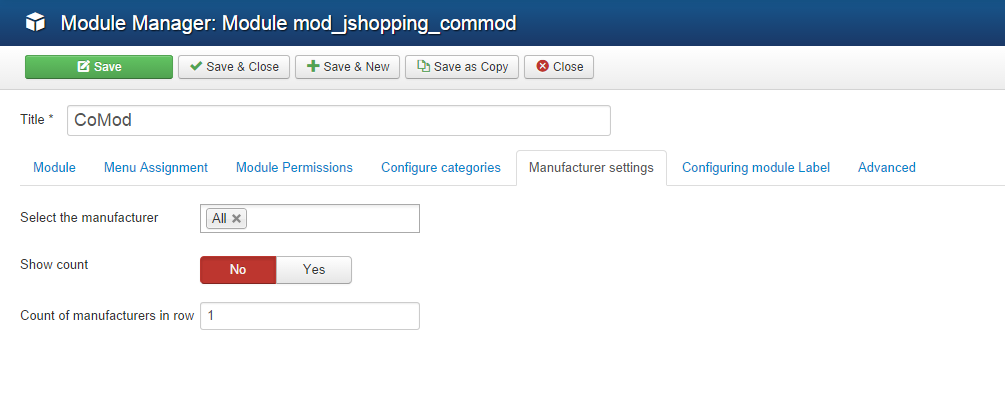Open the Configure categories tab
Screen dimensions: 1005x400
point(440,168)
